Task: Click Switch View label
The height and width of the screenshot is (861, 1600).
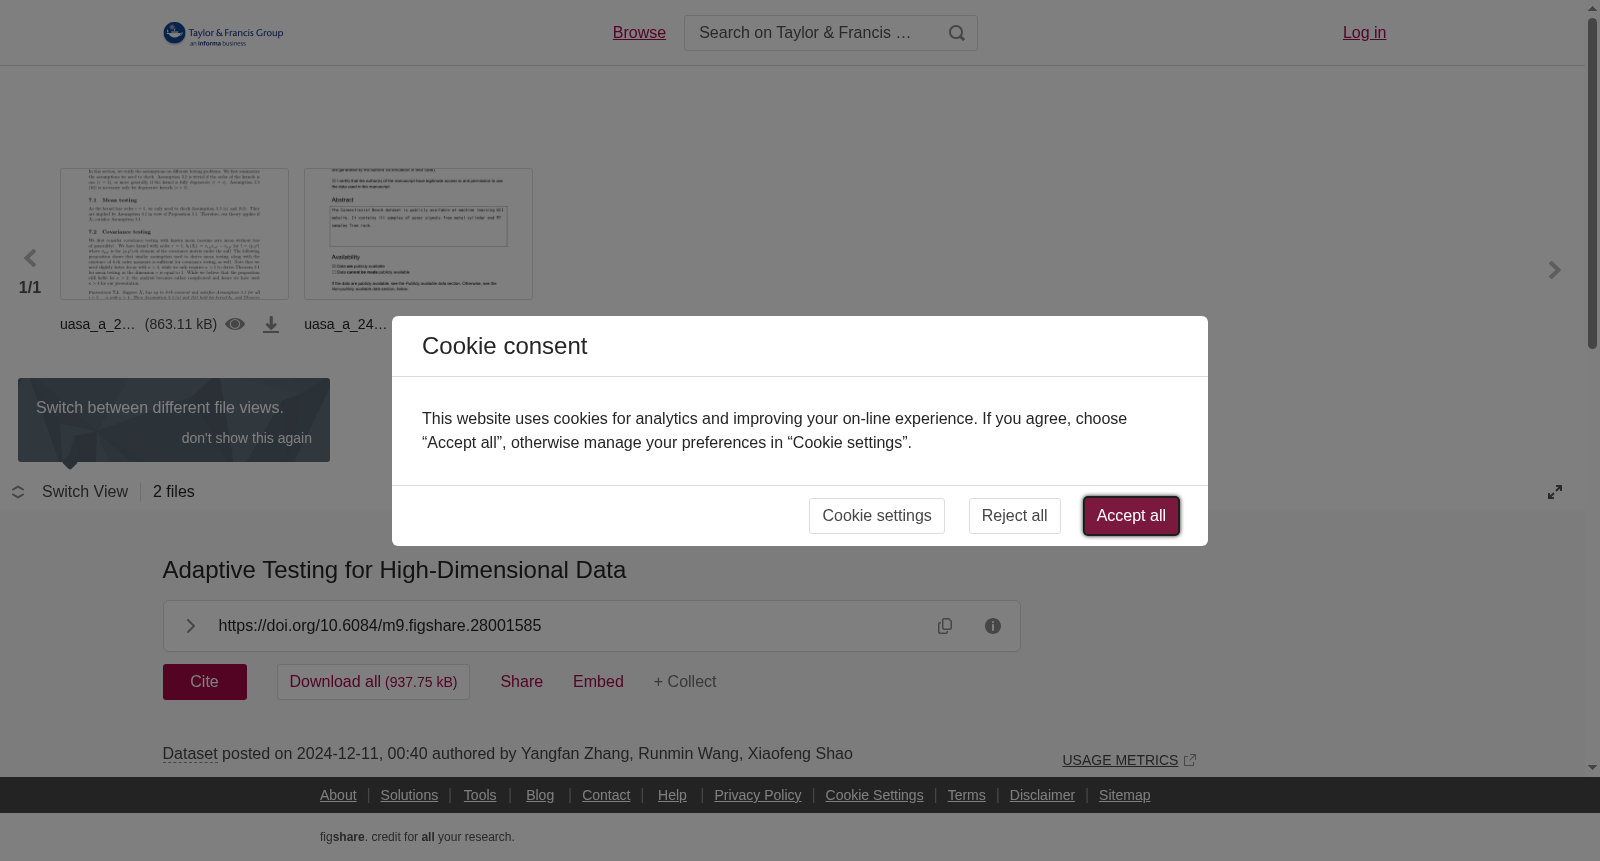Action: [85, 492]
